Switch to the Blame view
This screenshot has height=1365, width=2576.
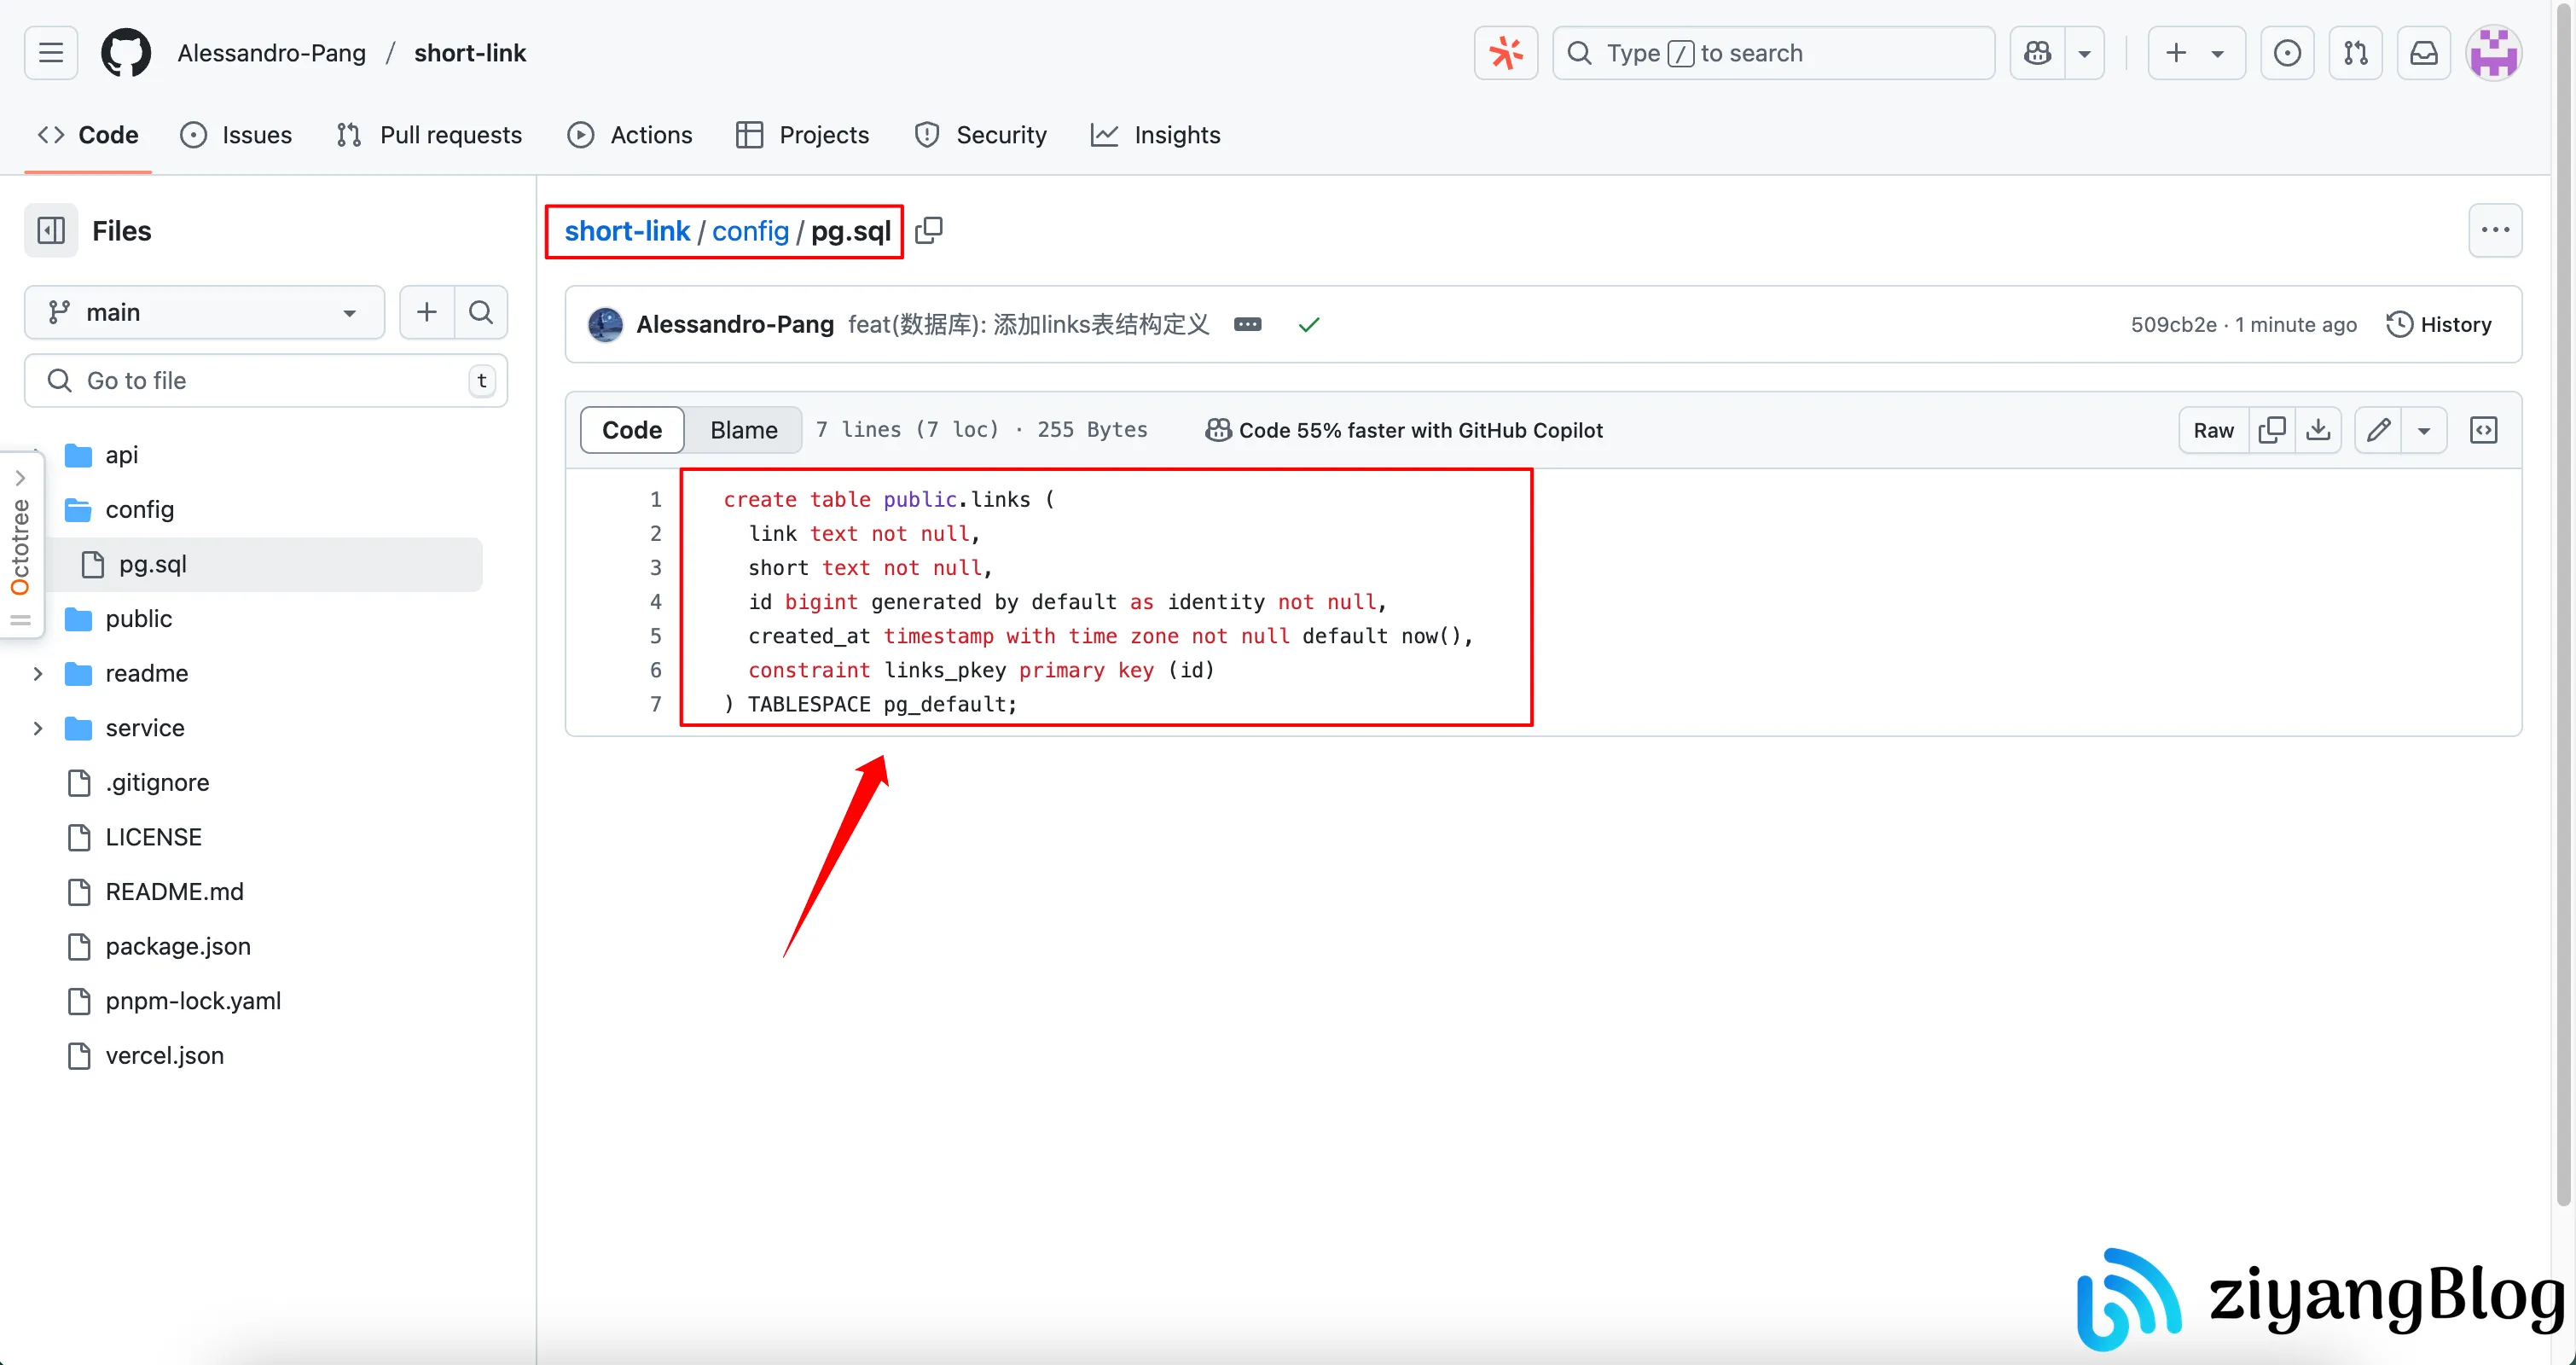coord(744,430)
